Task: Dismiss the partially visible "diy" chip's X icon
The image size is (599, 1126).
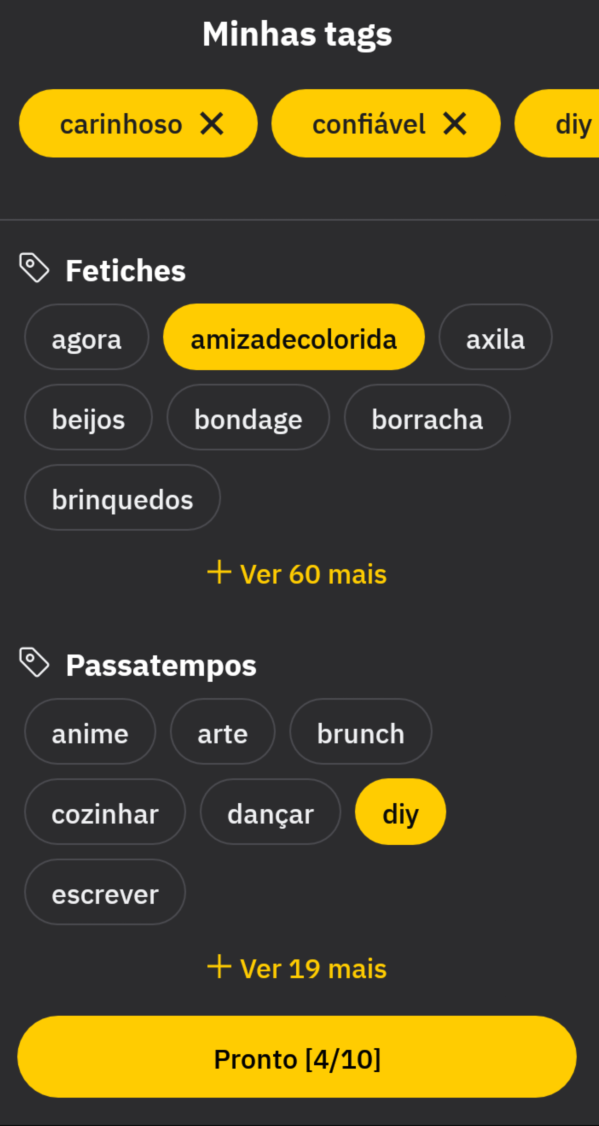Action: tap(596, 124)
